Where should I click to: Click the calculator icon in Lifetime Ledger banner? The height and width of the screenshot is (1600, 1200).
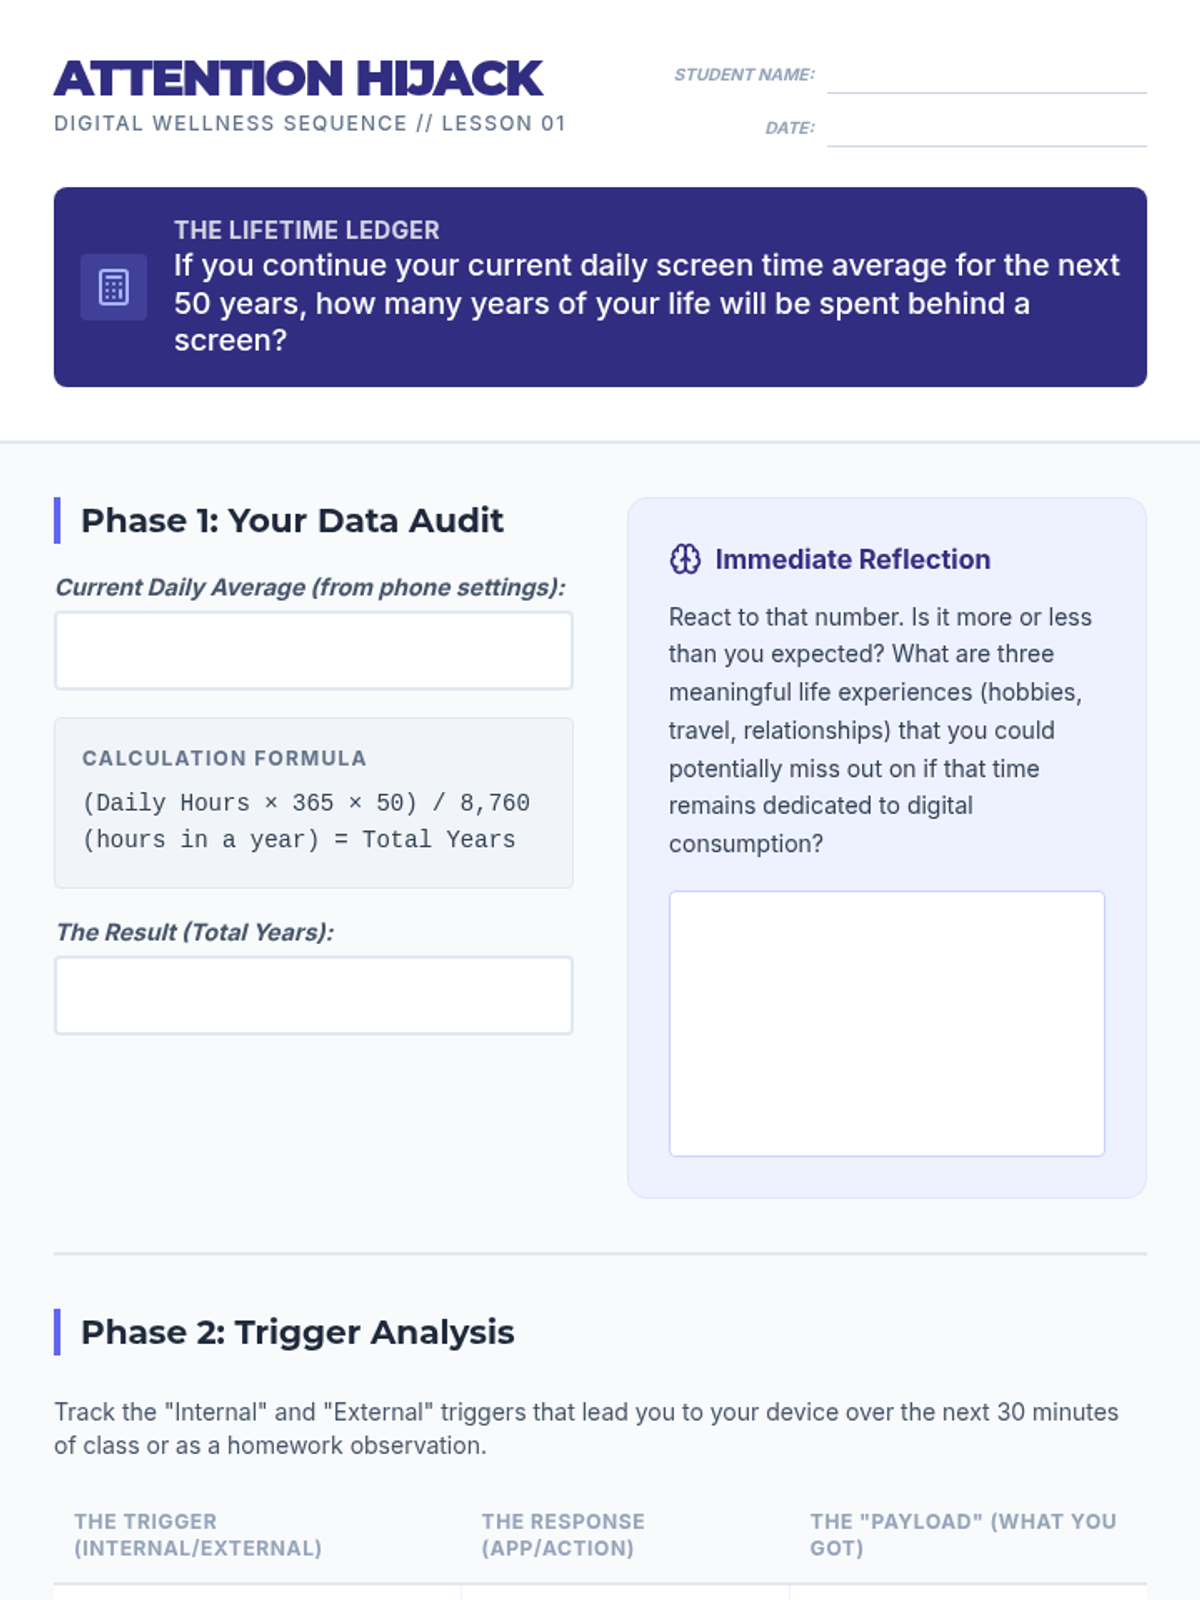(114, 287)
